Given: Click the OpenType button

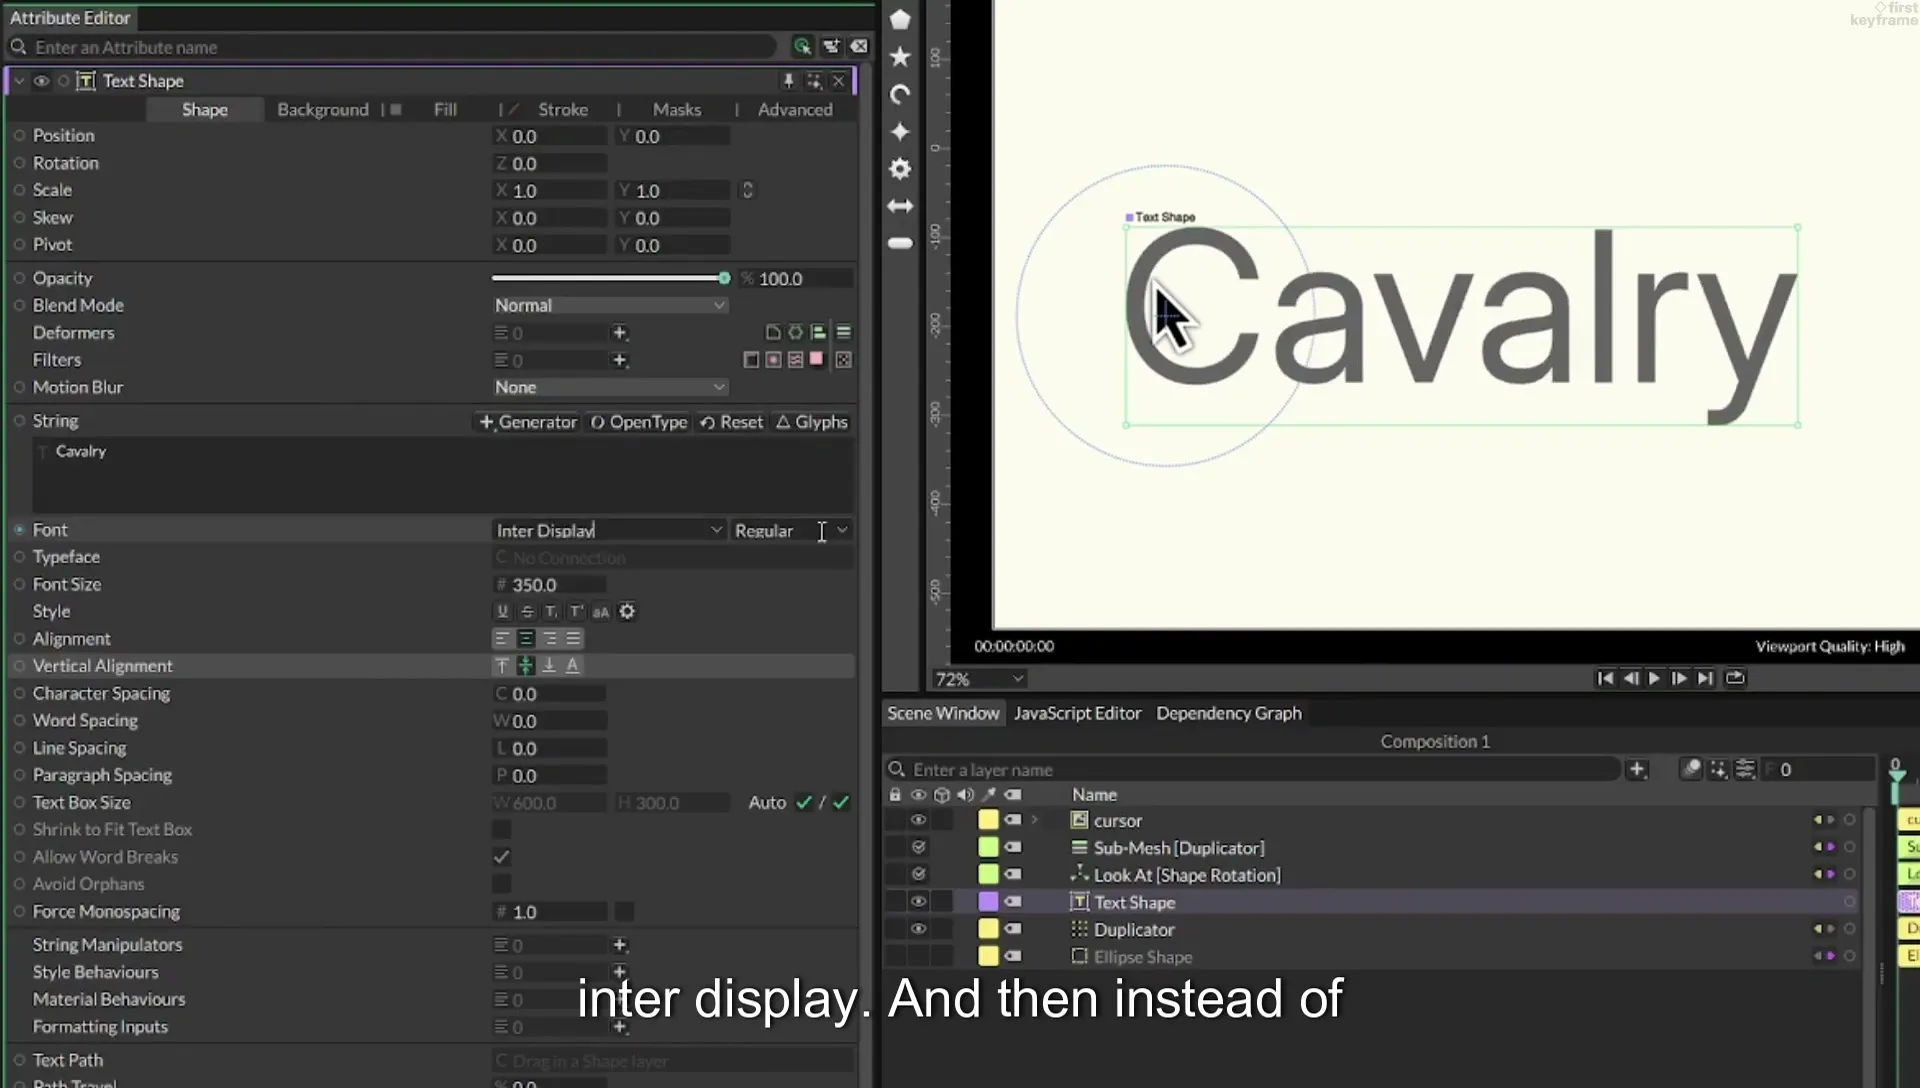Looking at the screenshot, I should [x=639, y=422].
